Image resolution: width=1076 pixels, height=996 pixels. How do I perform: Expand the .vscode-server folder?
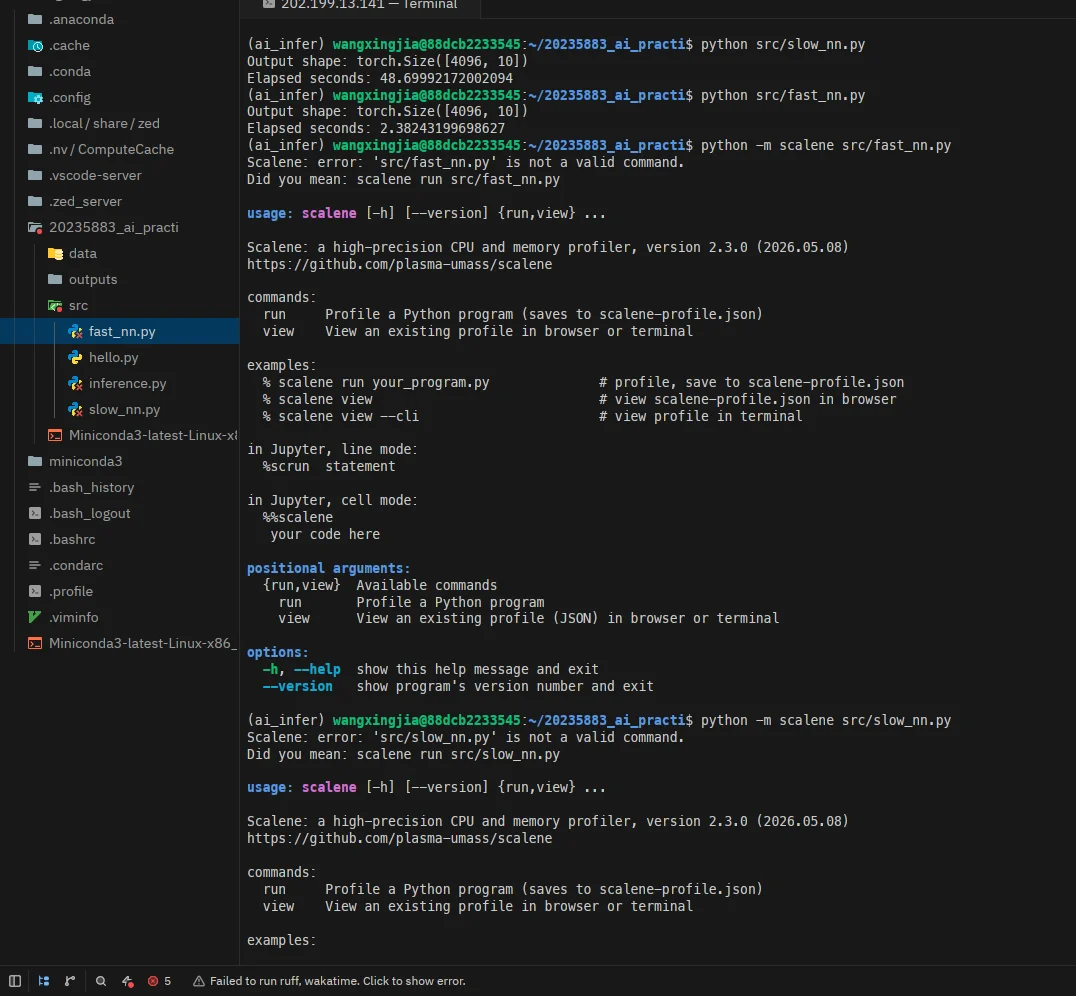point(119,176)
